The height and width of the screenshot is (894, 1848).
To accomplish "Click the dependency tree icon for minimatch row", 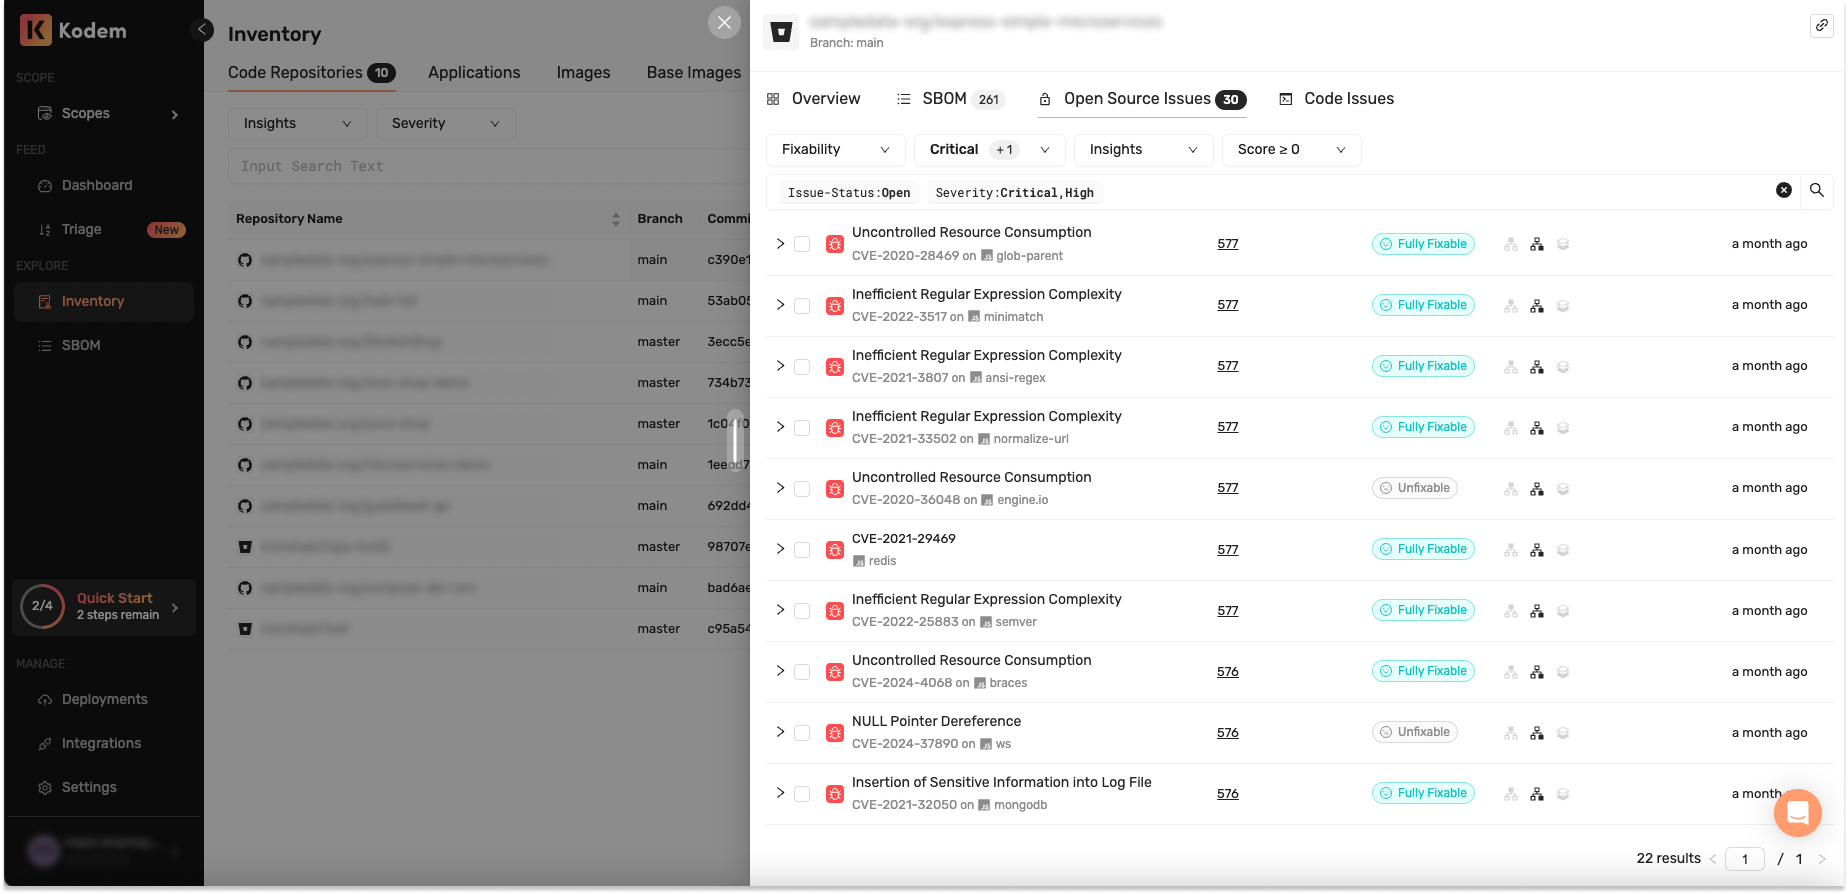I will pos(1537,305).
